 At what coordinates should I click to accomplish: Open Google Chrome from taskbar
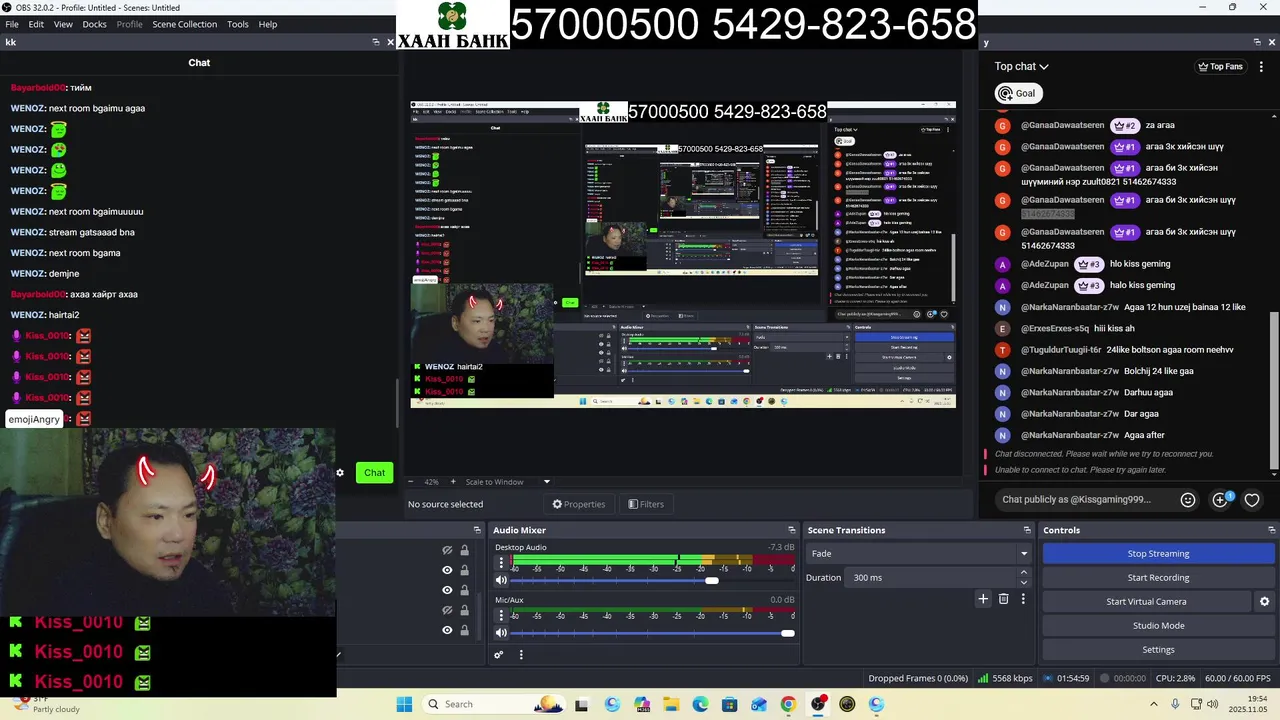pos(788,704)
